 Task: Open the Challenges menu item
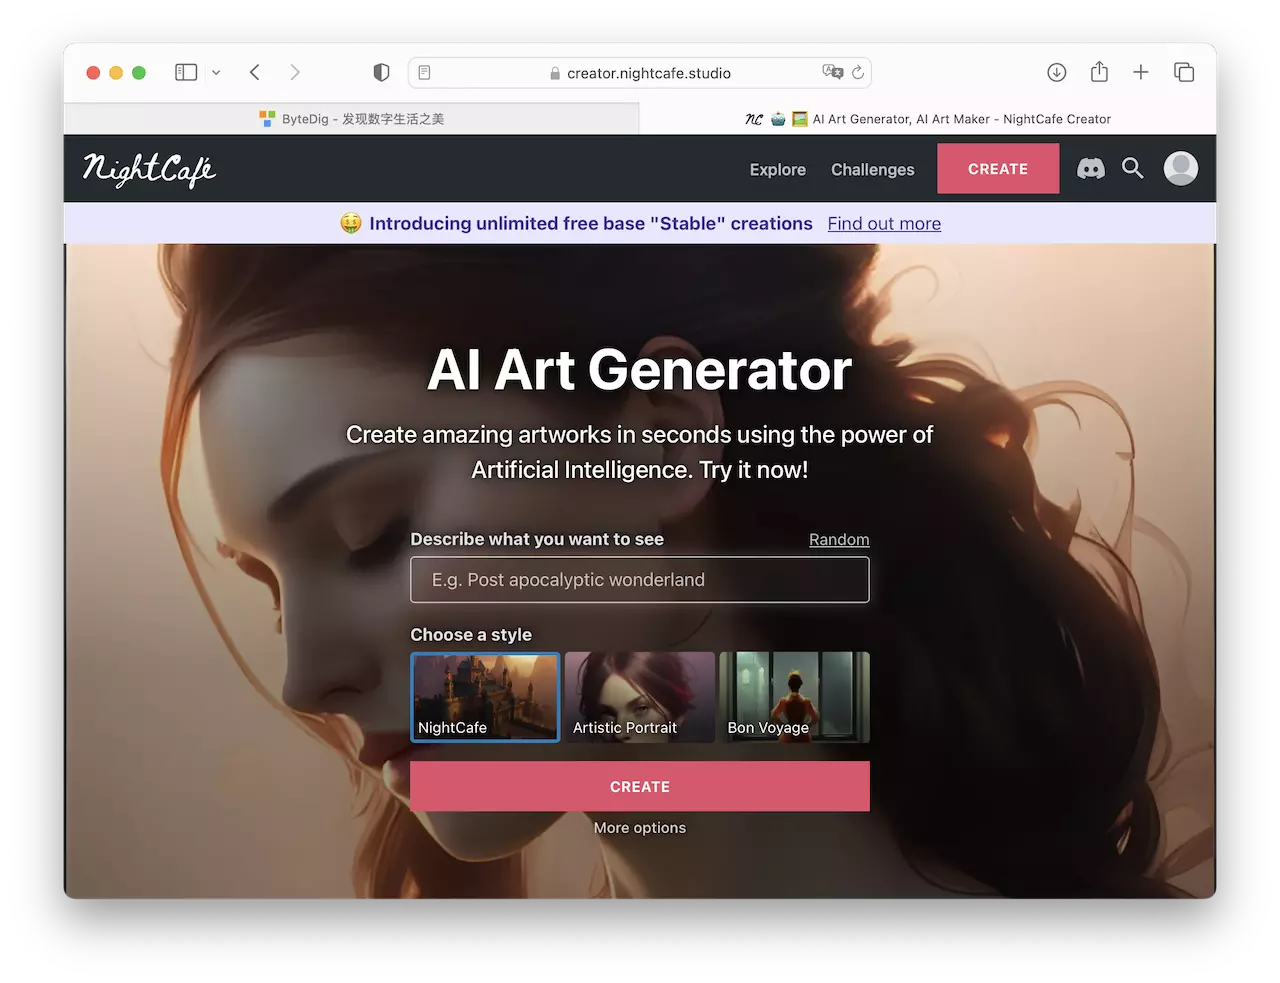[x=873, y=170]
